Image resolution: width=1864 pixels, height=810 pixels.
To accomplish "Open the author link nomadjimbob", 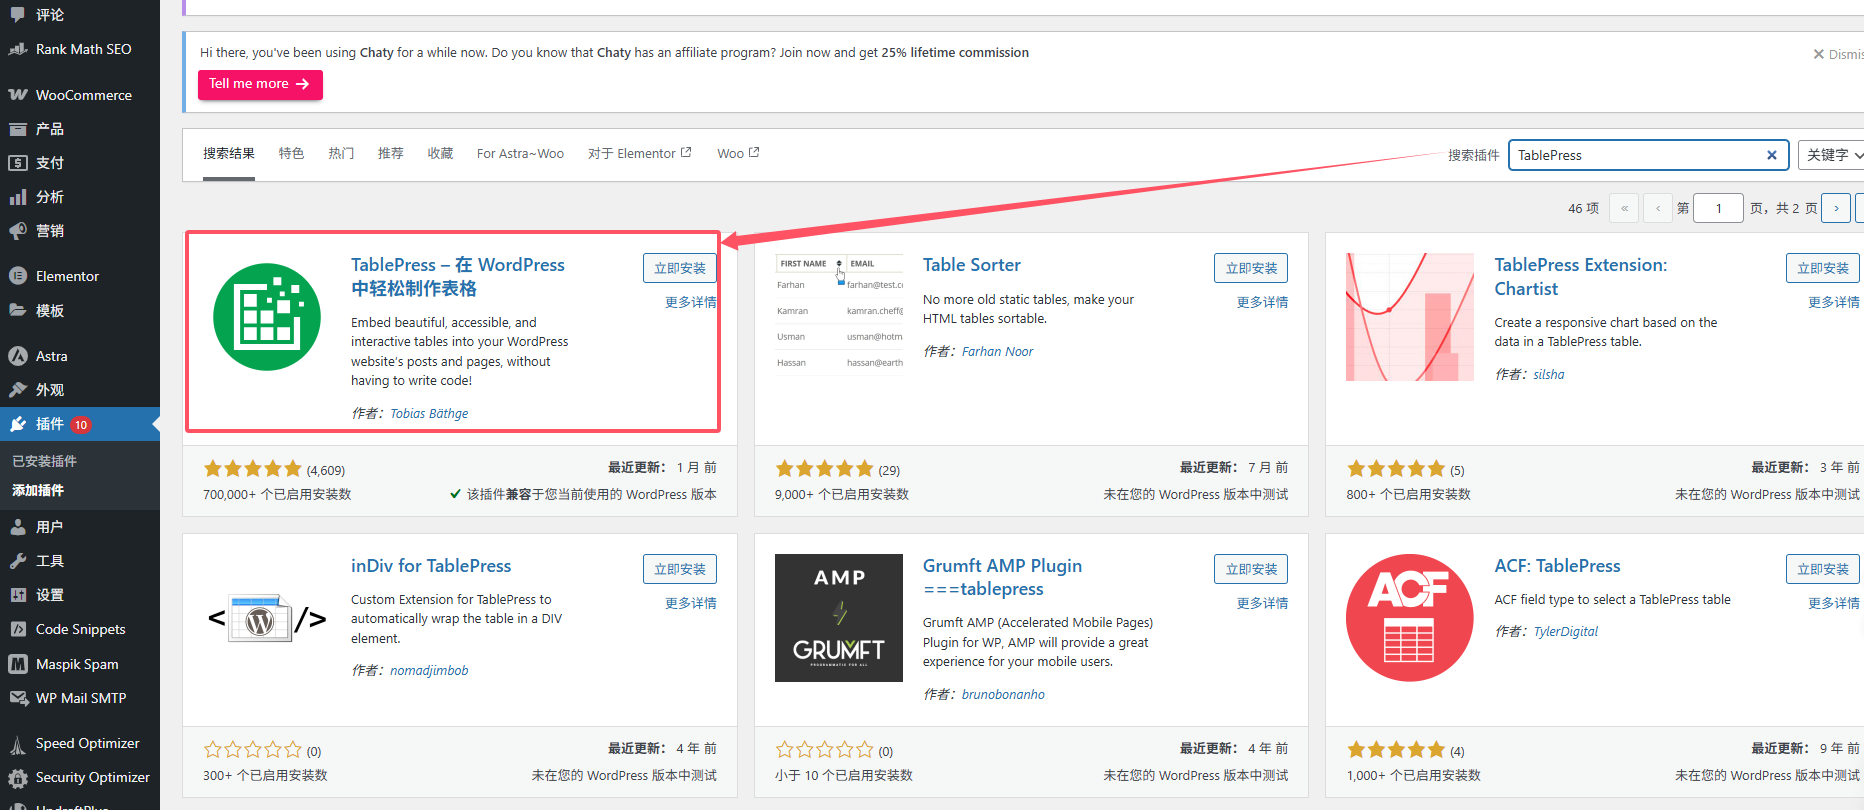I will 429,670.
